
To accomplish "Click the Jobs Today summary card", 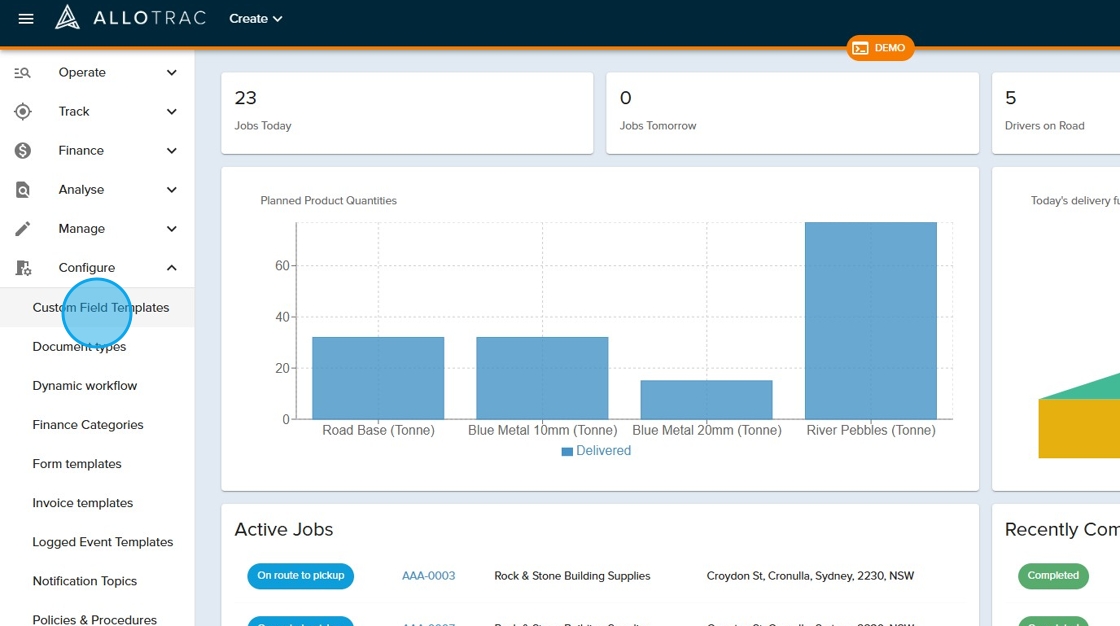I will coord(400,112).
